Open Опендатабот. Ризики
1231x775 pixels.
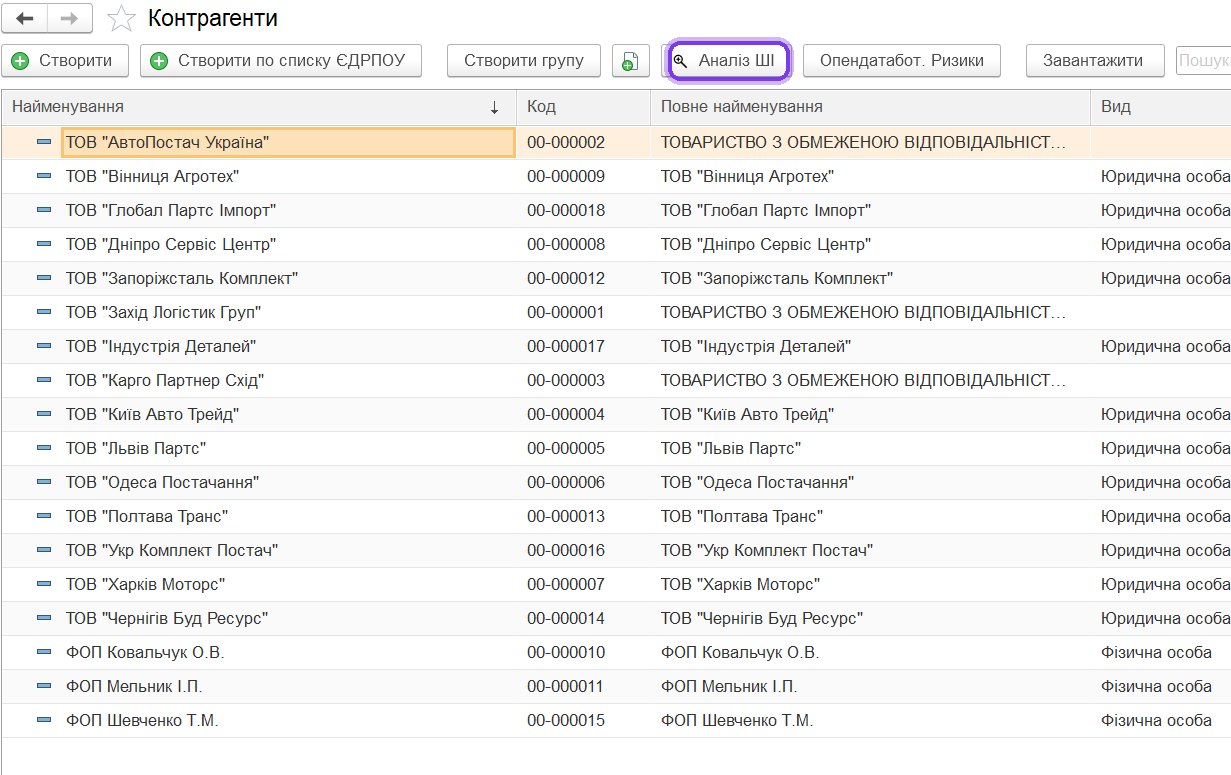pos(902,61)
